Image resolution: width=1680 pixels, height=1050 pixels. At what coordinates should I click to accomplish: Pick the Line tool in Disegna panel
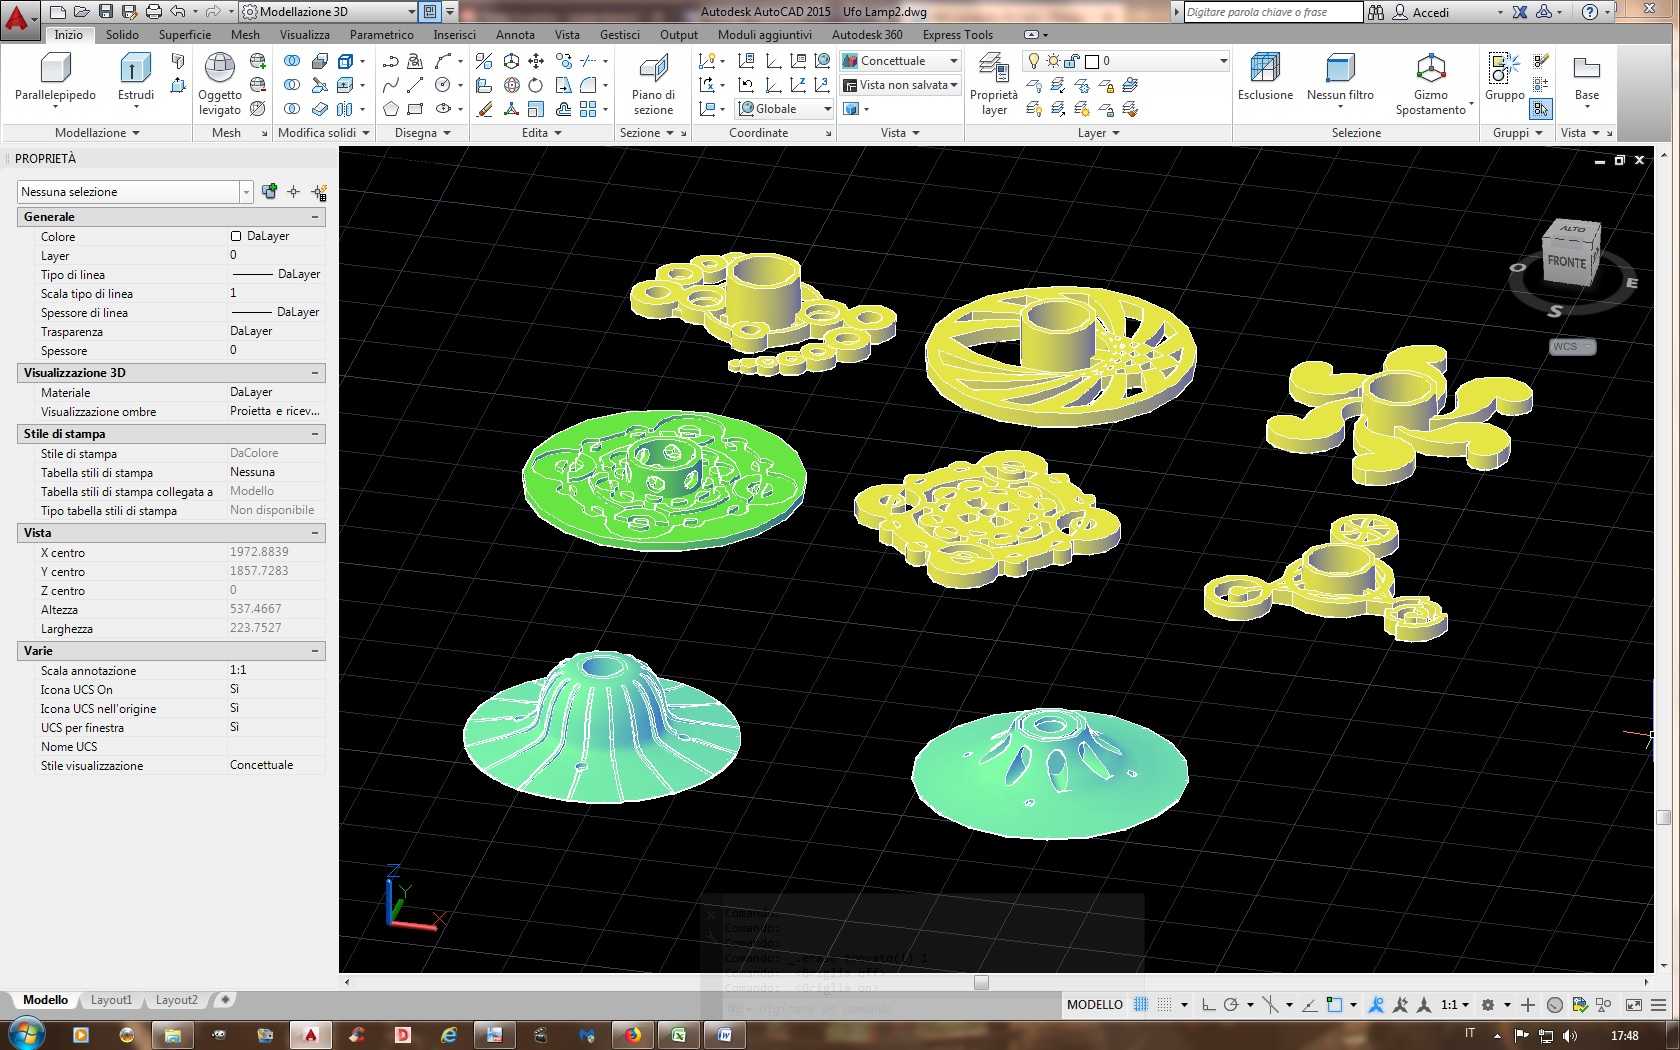[415, 85]
